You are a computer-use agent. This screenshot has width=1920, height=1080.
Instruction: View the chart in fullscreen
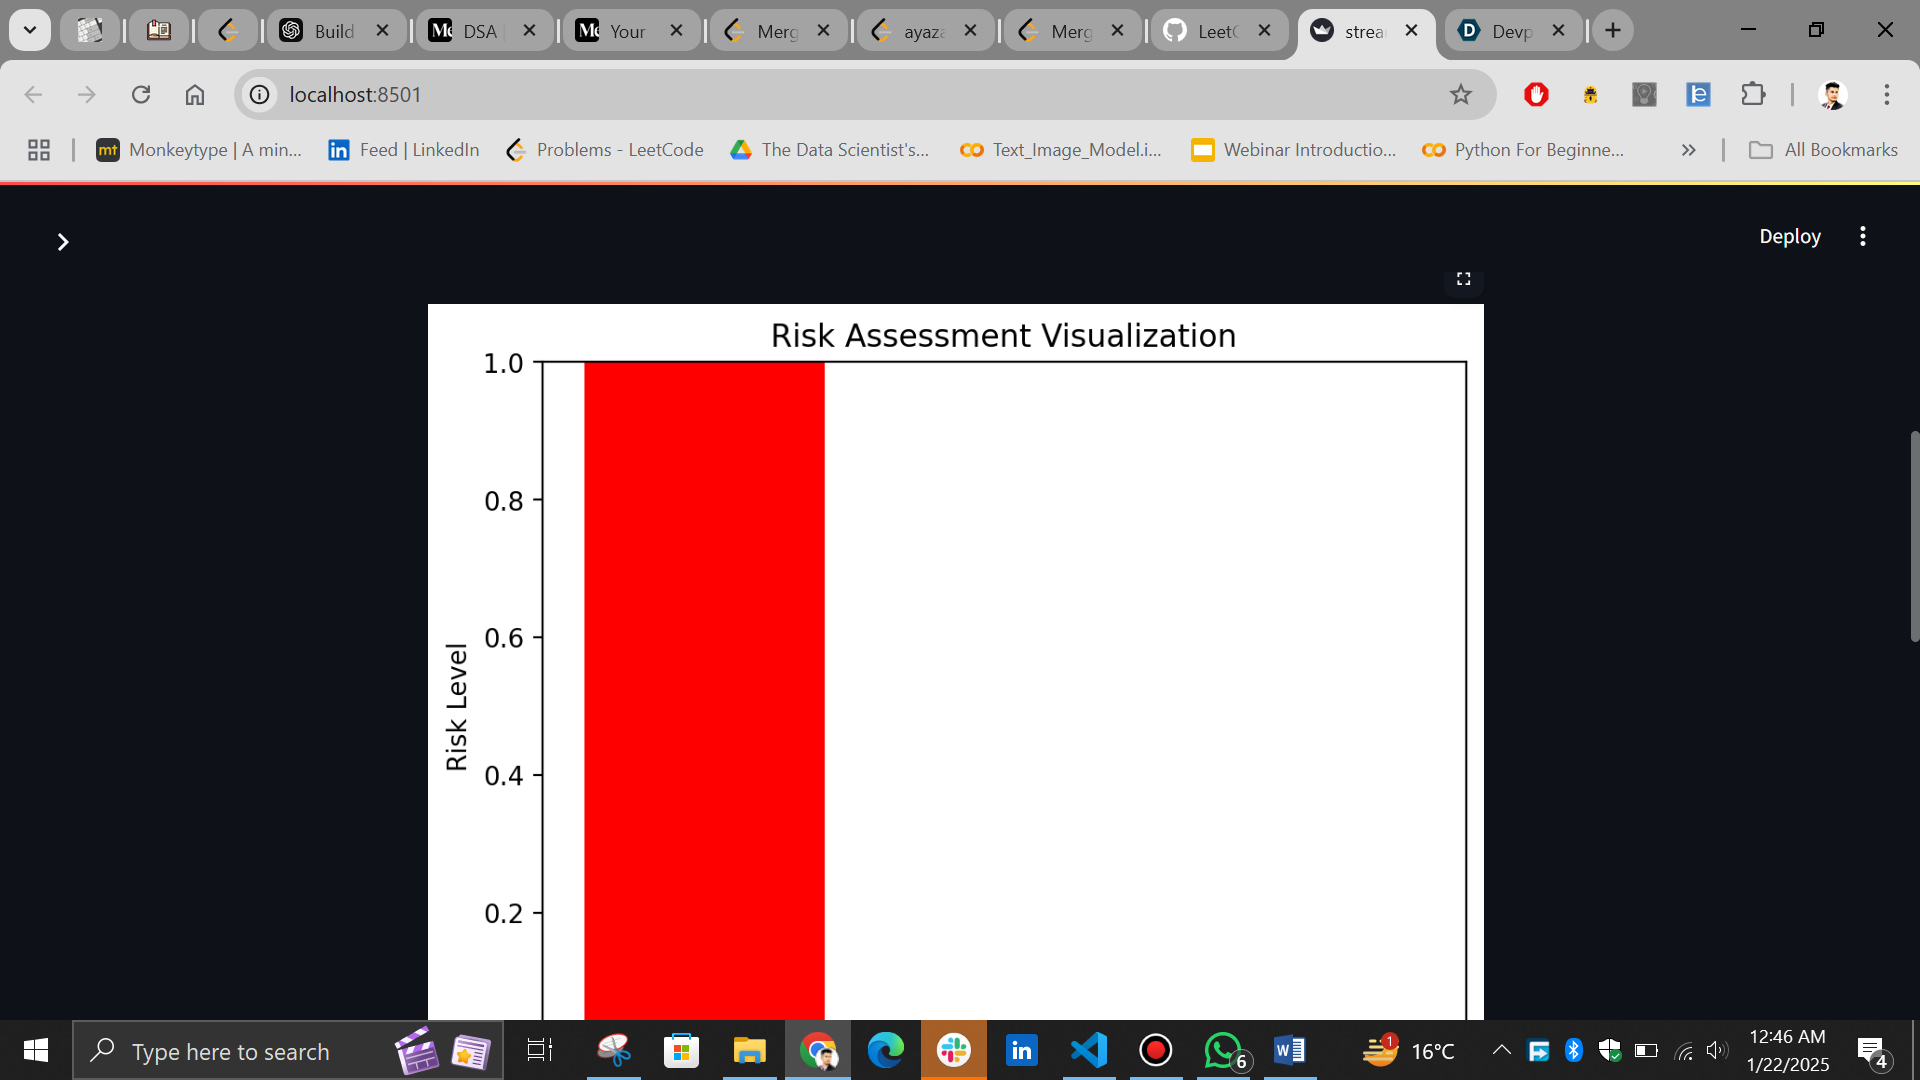coord(1463,279)
